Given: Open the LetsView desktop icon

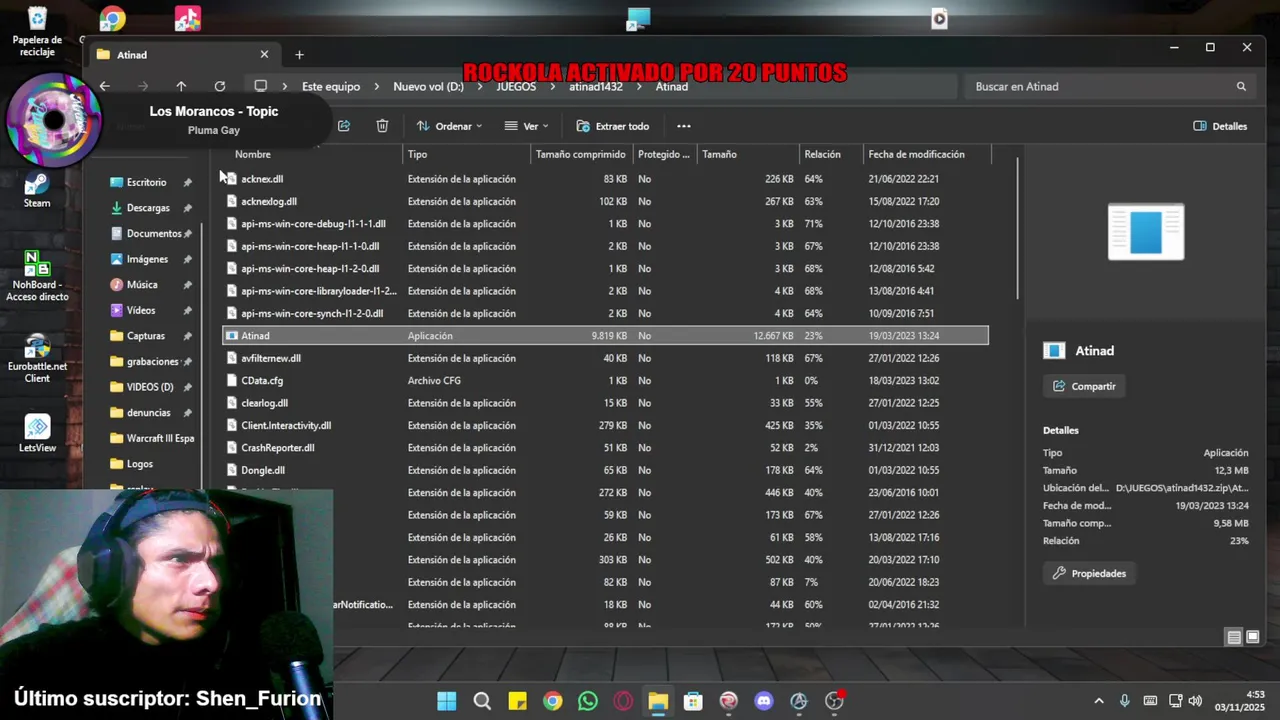Looking at the screenshot, I should coord(37,434).
